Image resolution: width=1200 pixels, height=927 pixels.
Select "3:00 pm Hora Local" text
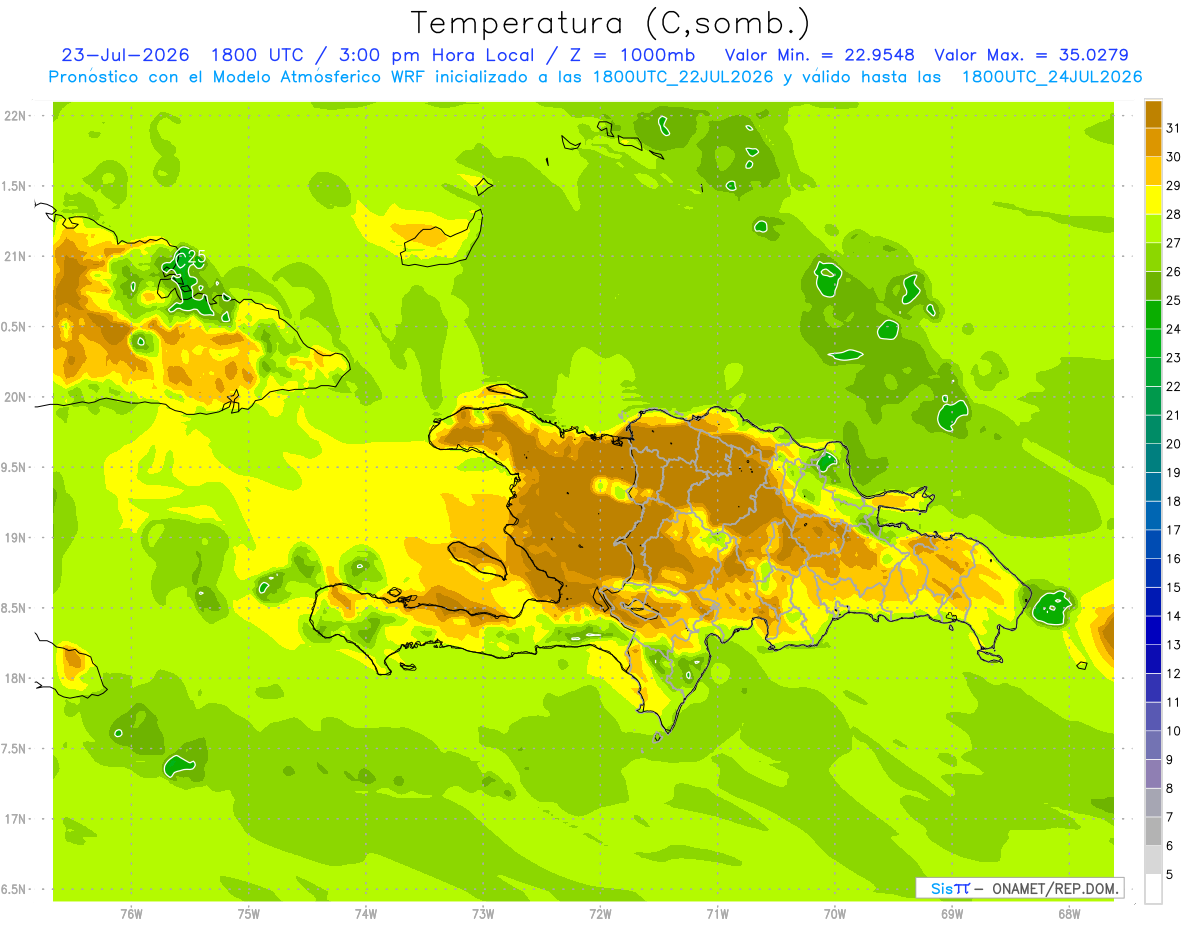tap(433, 55)
